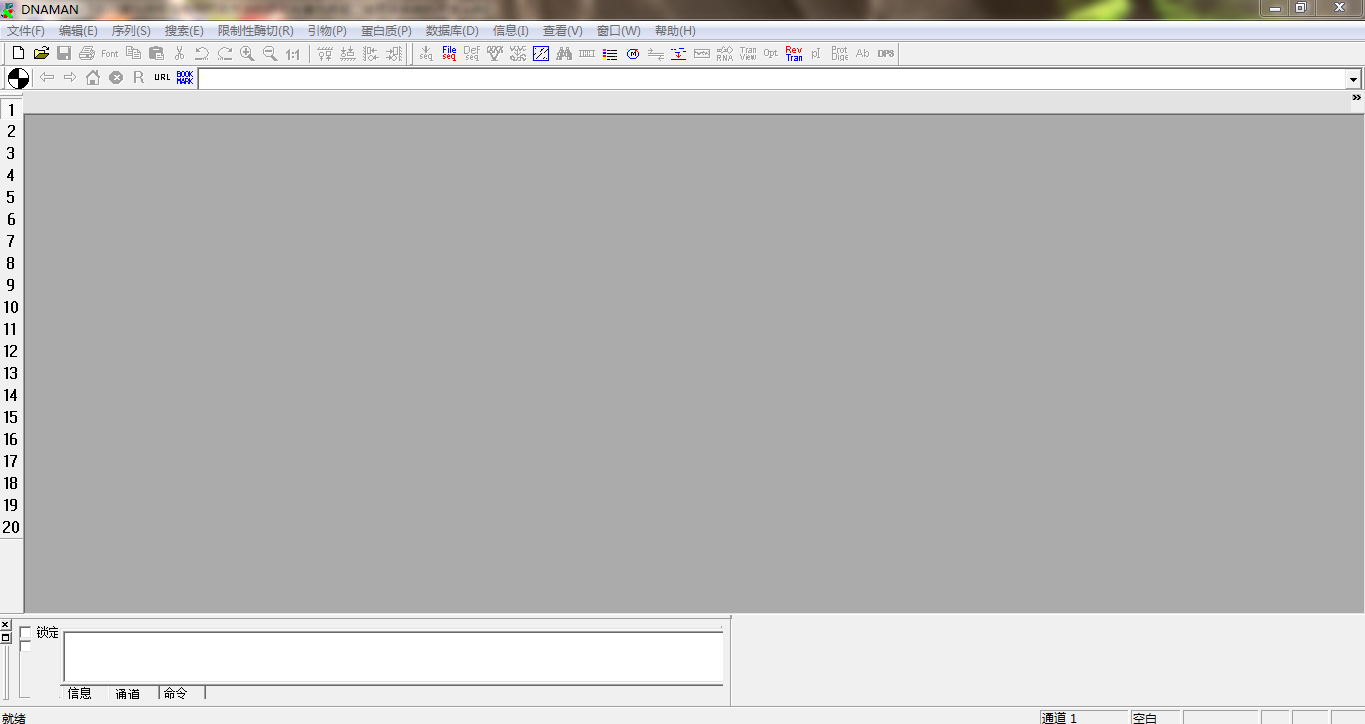
Task: Save with the floppy disk icon
Action: point(64,53)
